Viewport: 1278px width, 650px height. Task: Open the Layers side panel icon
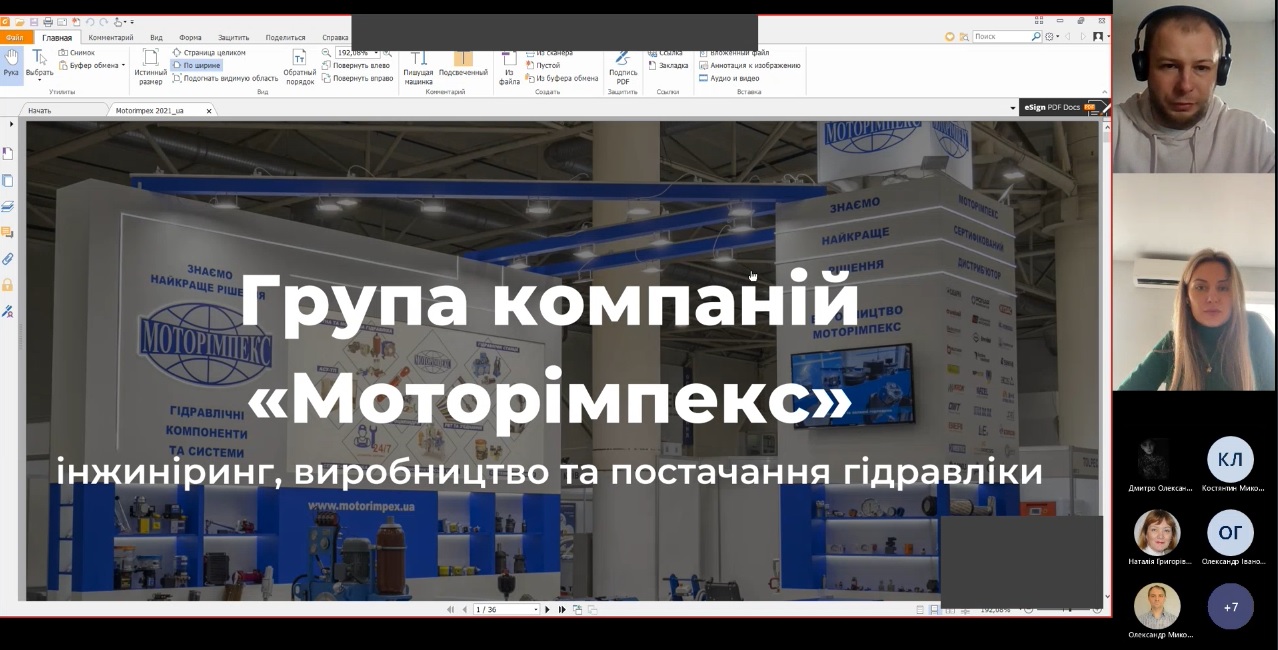[8, 207]
